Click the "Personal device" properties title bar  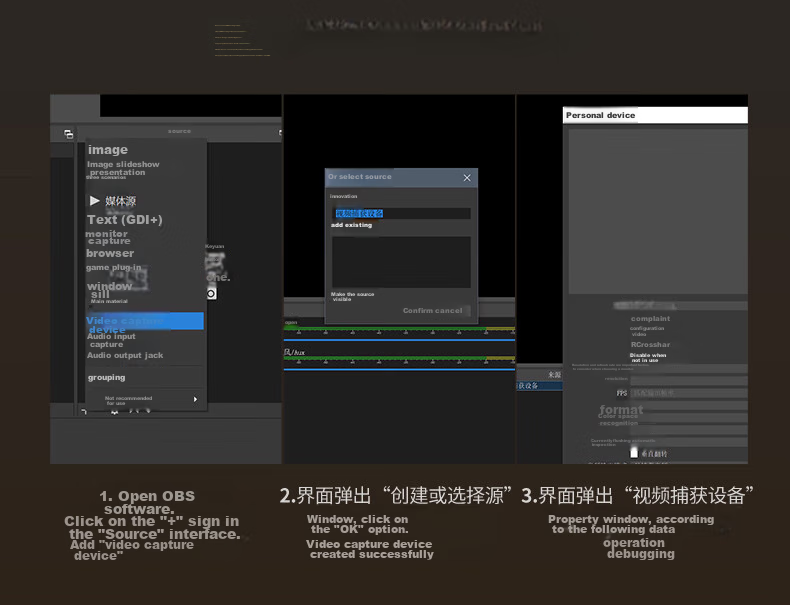(655, 115)
